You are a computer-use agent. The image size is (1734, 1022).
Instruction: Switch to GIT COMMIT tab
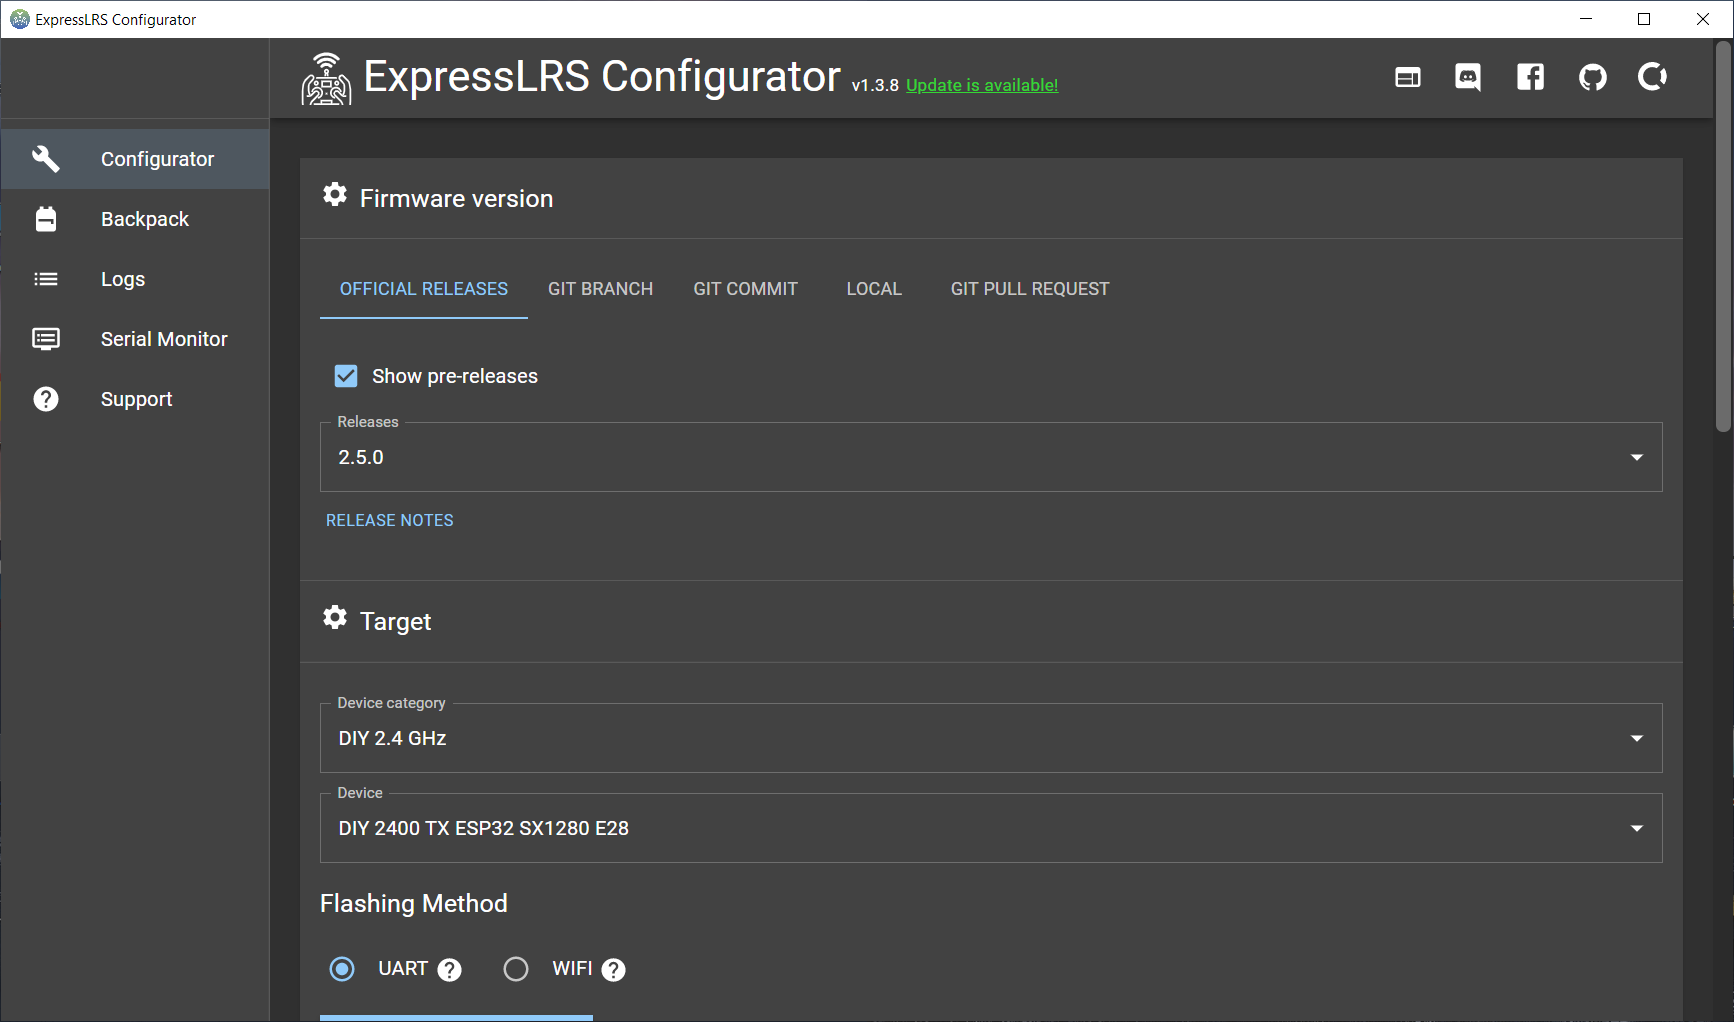[745, 289]
